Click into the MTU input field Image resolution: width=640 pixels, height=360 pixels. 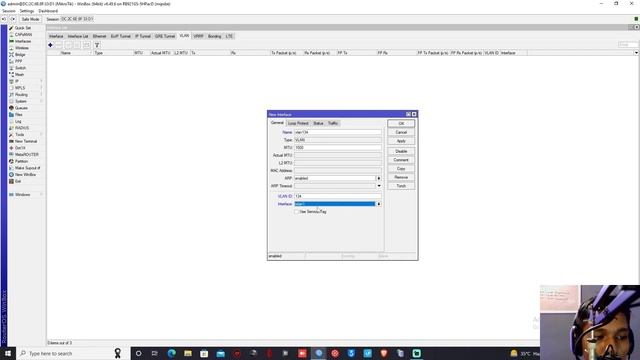point(338,148)
